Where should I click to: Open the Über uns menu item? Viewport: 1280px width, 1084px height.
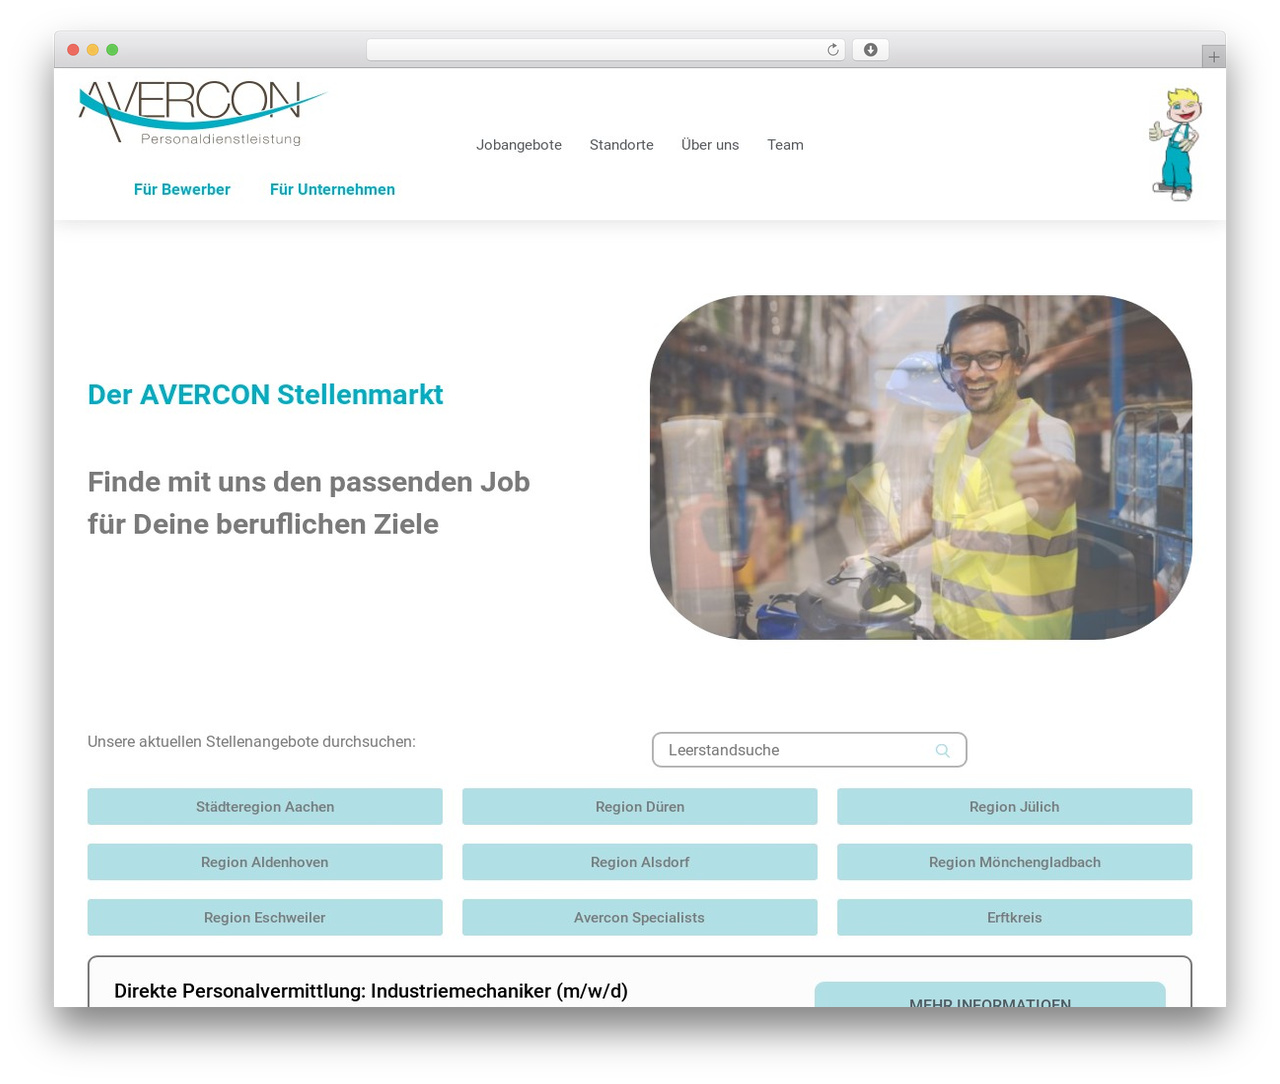coord(710,145)
